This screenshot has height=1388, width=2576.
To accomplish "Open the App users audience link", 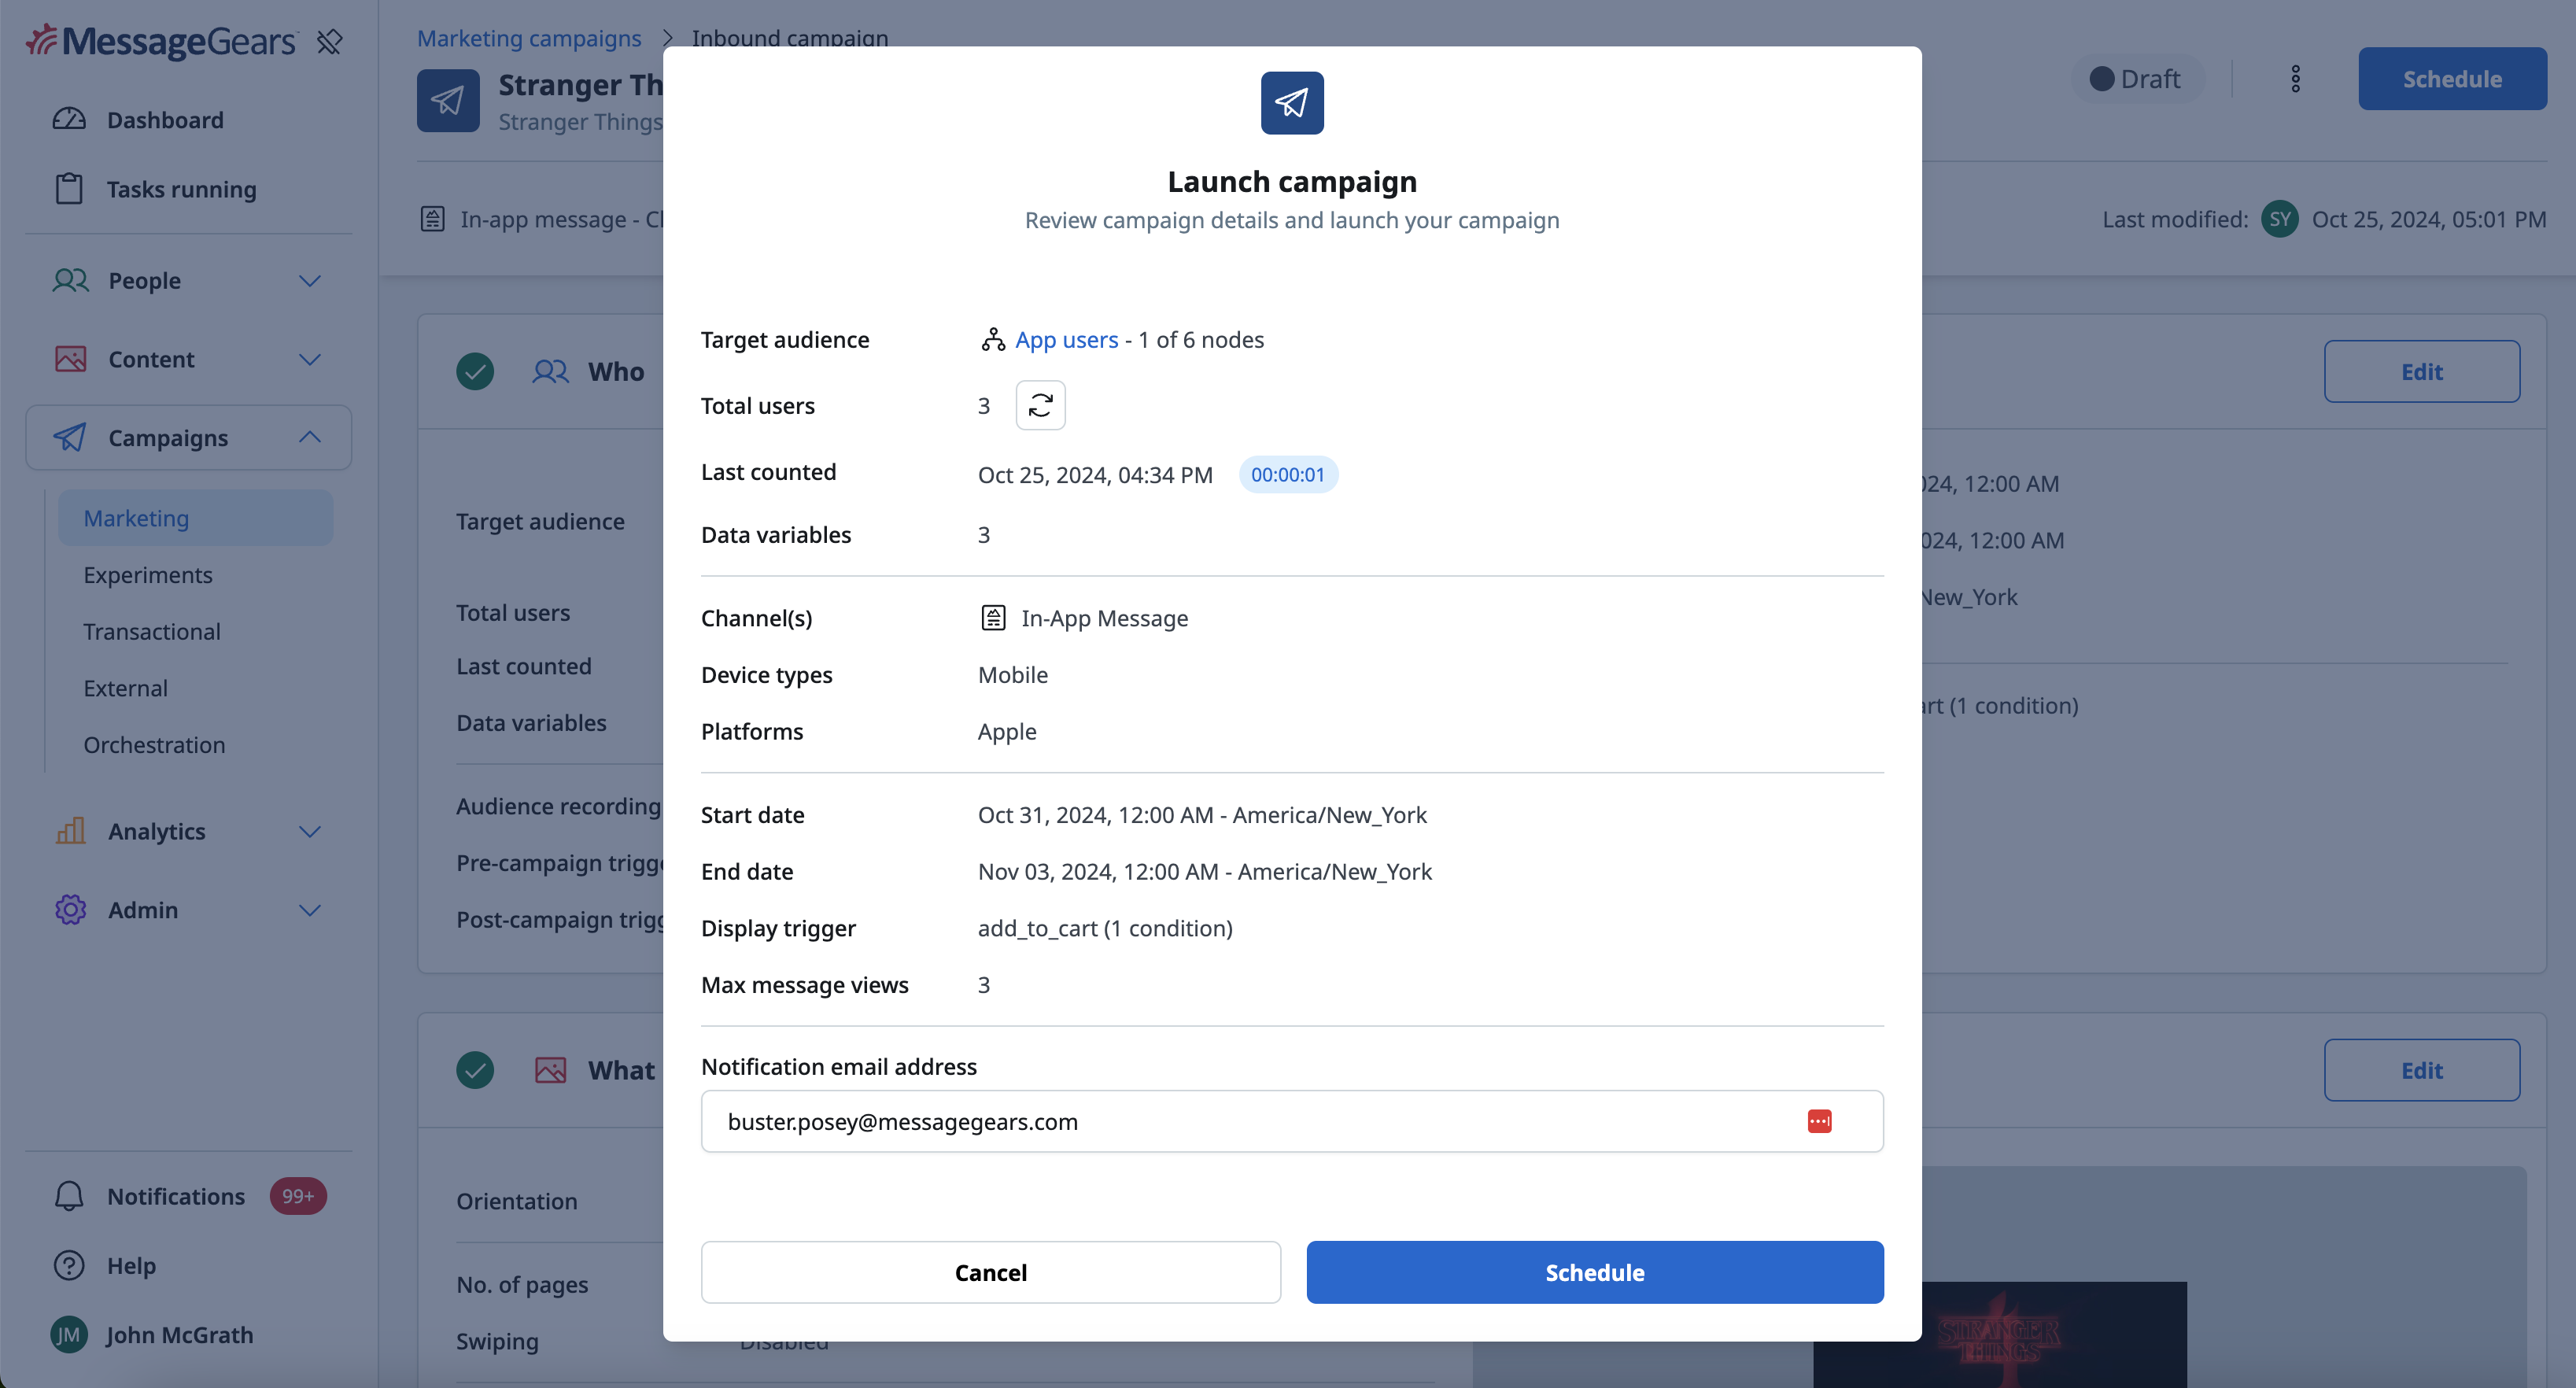I will pyautogui.click(x=1066, y=340).
